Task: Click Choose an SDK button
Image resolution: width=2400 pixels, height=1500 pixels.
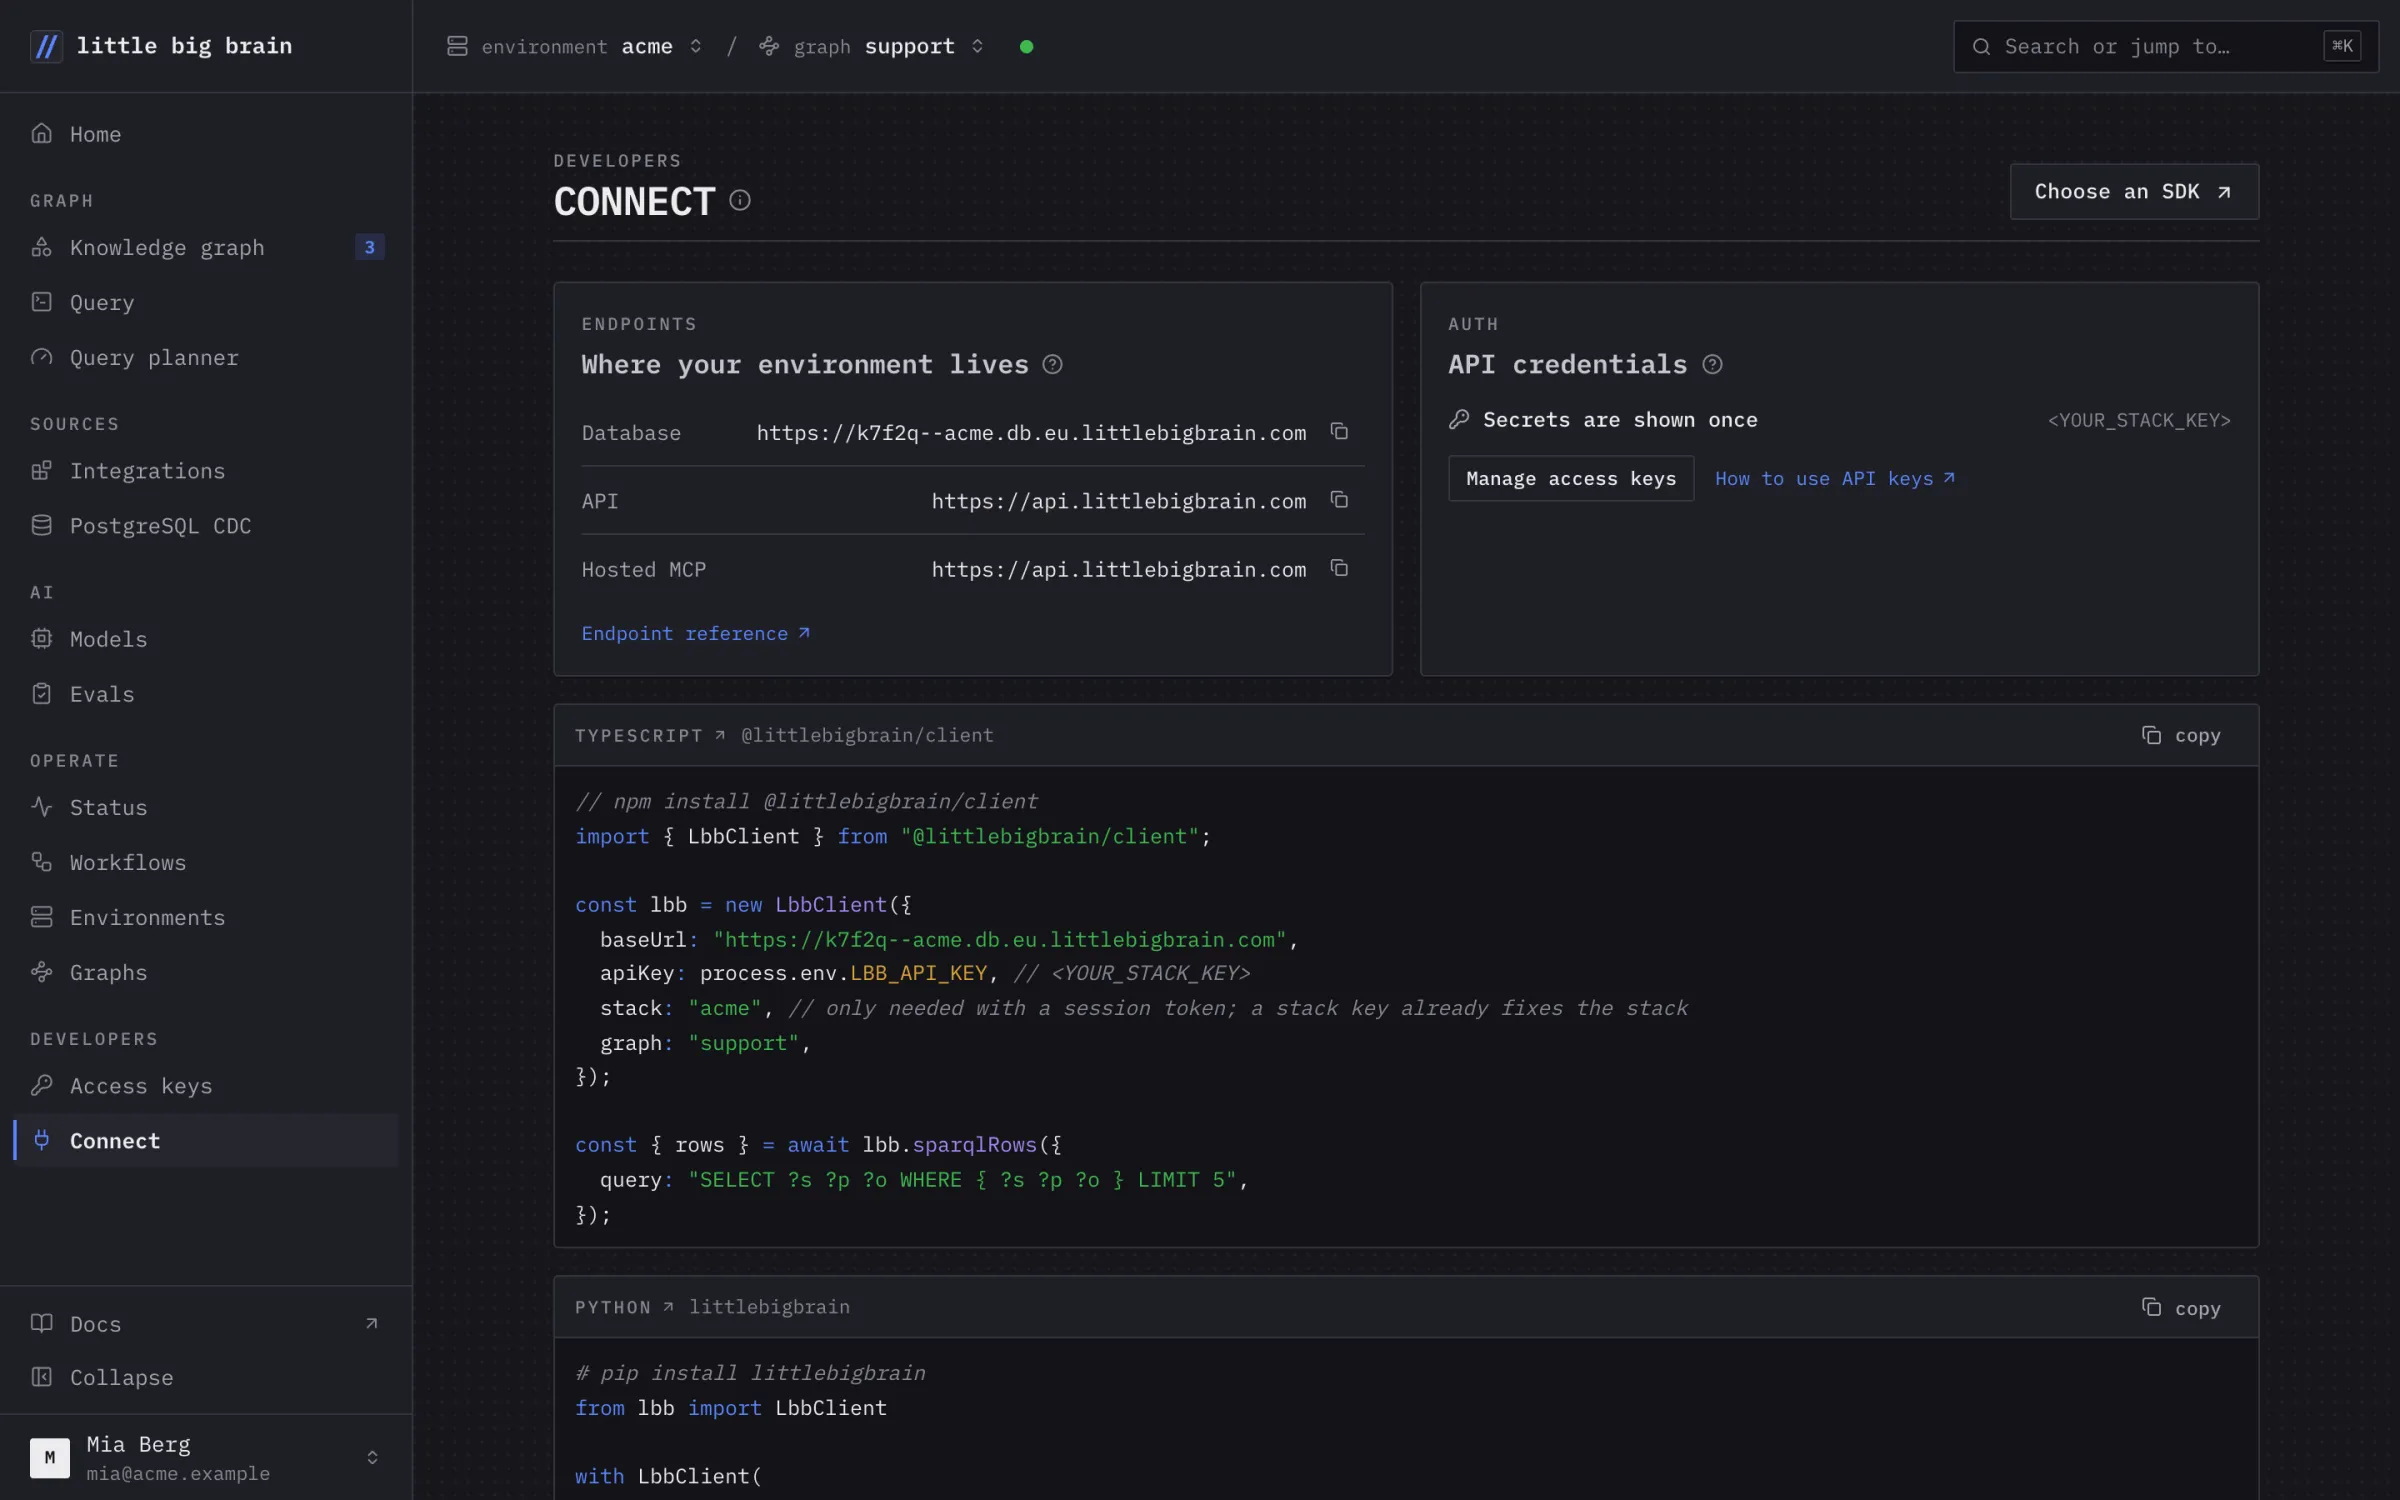Action: [x=2134, y=191]
